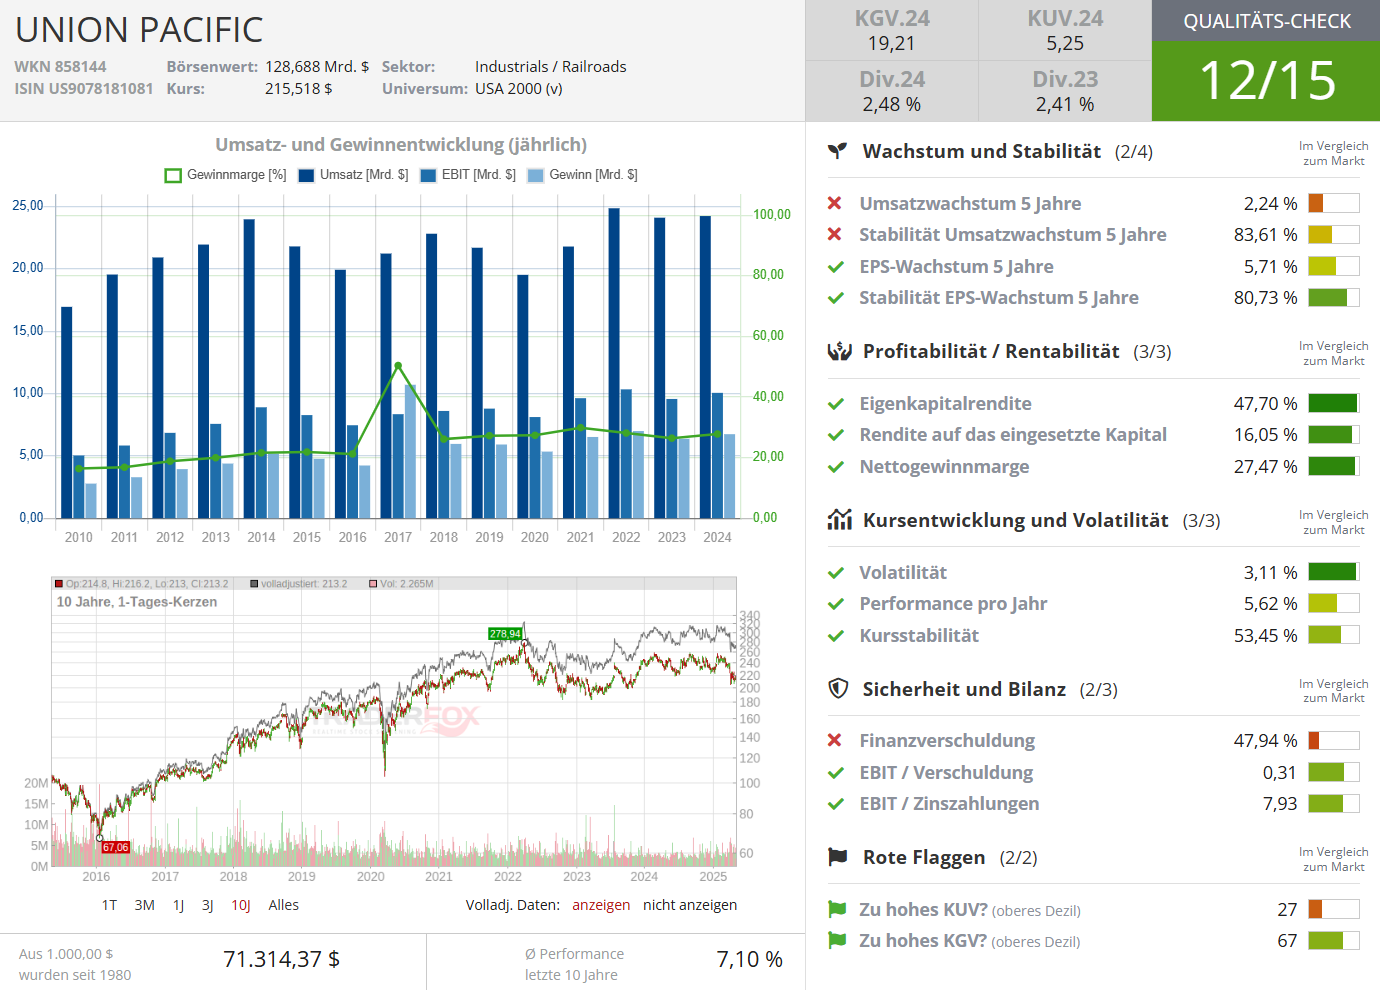The height and width of the screenshot is (990, 1380).
Task: Click green checkmark next to Stabilität EPS-Wachstum 5 Jahre
Action: pyautogui.click(x=836, y=298)
